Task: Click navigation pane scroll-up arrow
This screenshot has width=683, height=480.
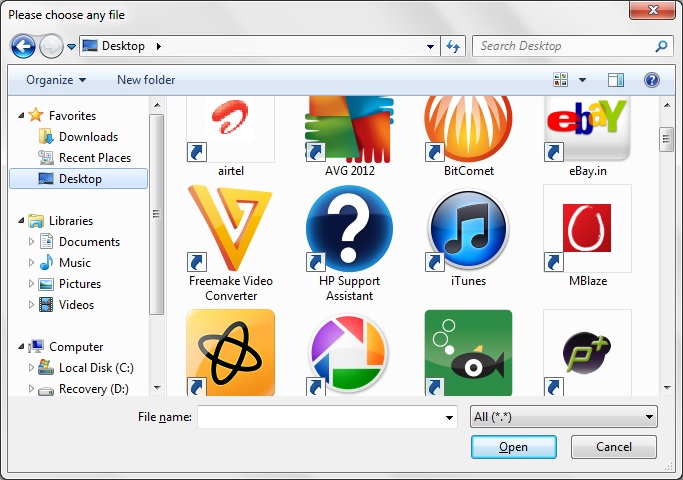Action: [x=157, y=105]
